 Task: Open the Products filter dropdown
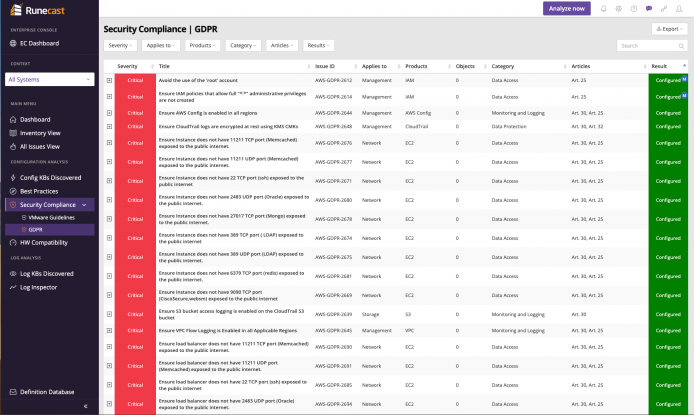[x=202, y=45]
